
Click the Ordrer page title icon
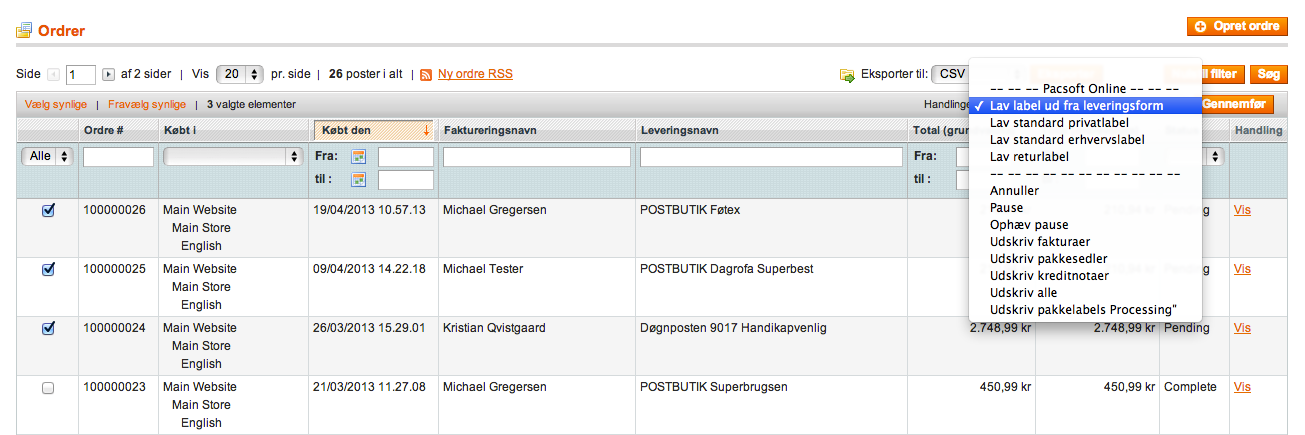(24, 31)
